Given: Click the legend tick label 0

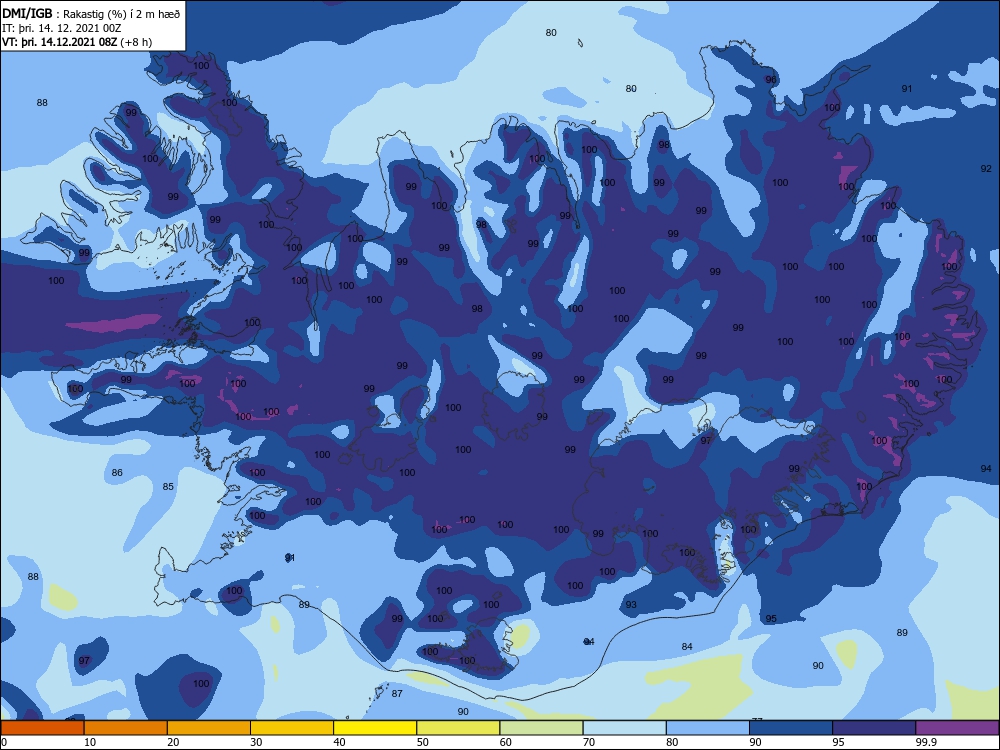Looking at the screenshot, I should pyautogui.click(x=4, y=742).
